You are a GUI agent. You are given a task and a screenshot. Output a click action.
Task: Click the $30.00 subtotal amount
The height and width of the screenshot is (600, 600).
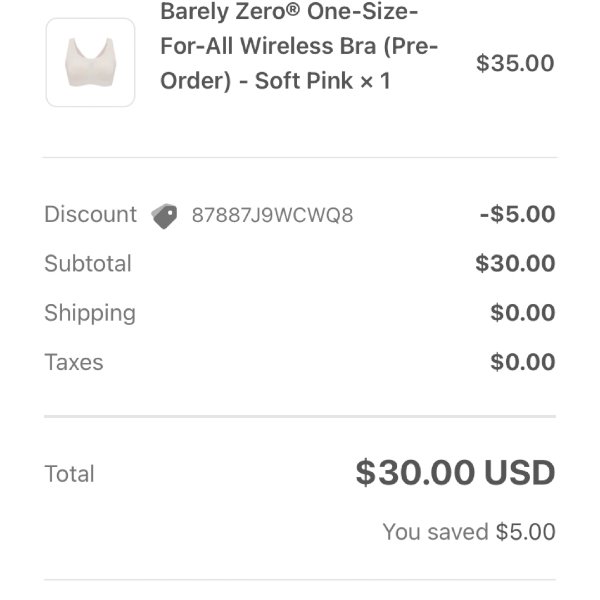515,263
